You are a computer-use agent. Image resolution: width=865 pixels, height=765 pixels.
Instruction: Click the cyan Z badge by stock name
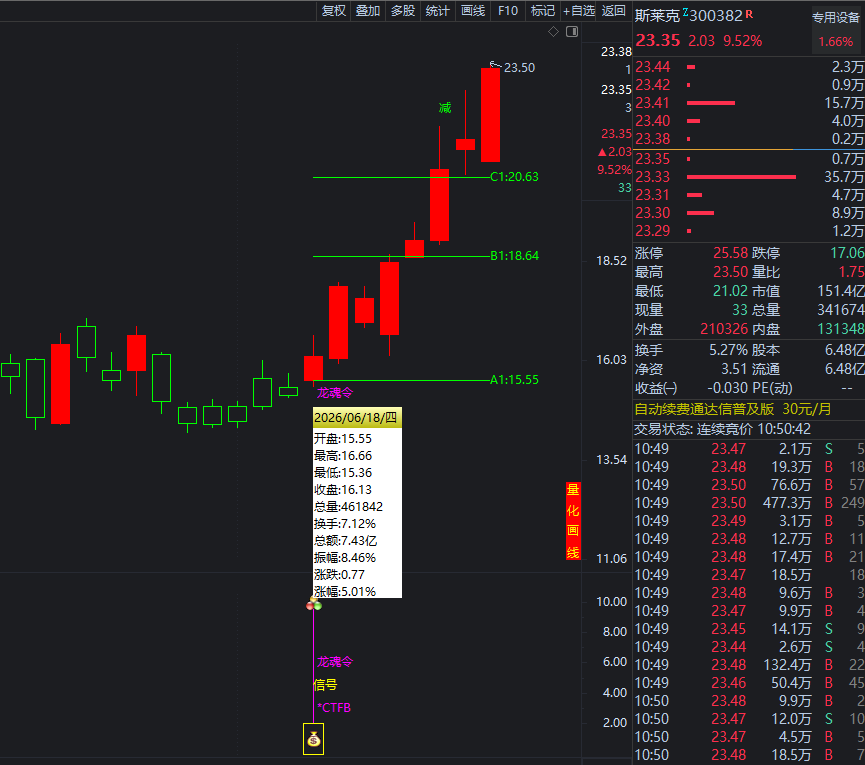pyautogui.click(x=685, y=12)
